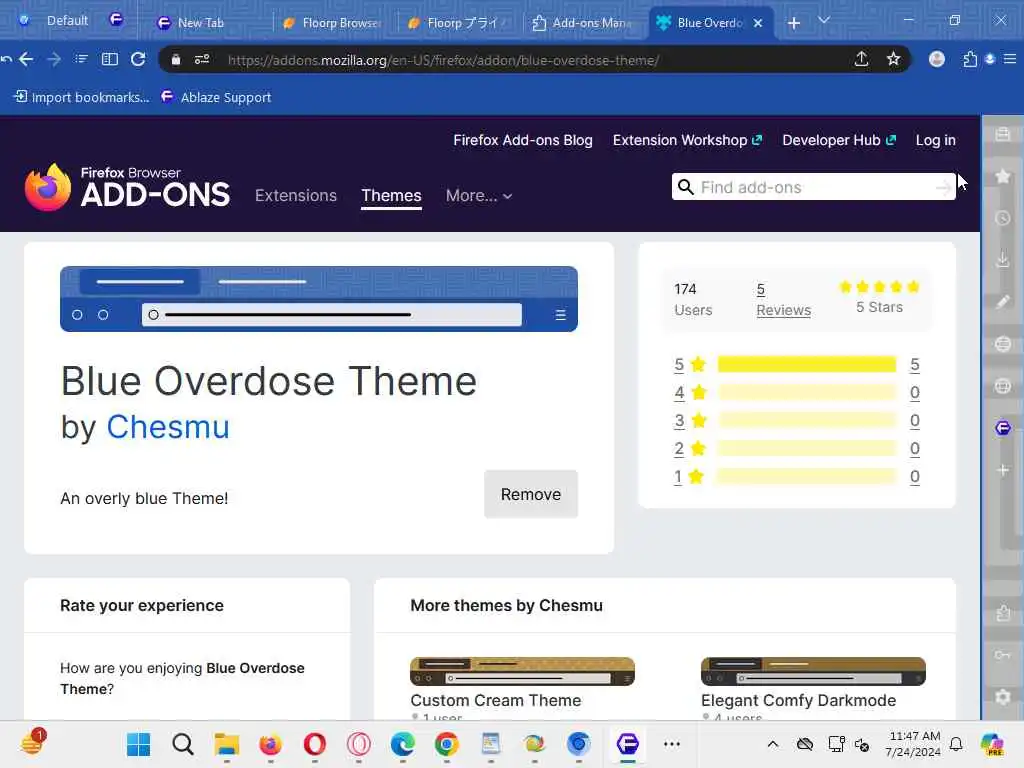
Task: Click the search submit arrow in Find add-ons
Action: 944,187
